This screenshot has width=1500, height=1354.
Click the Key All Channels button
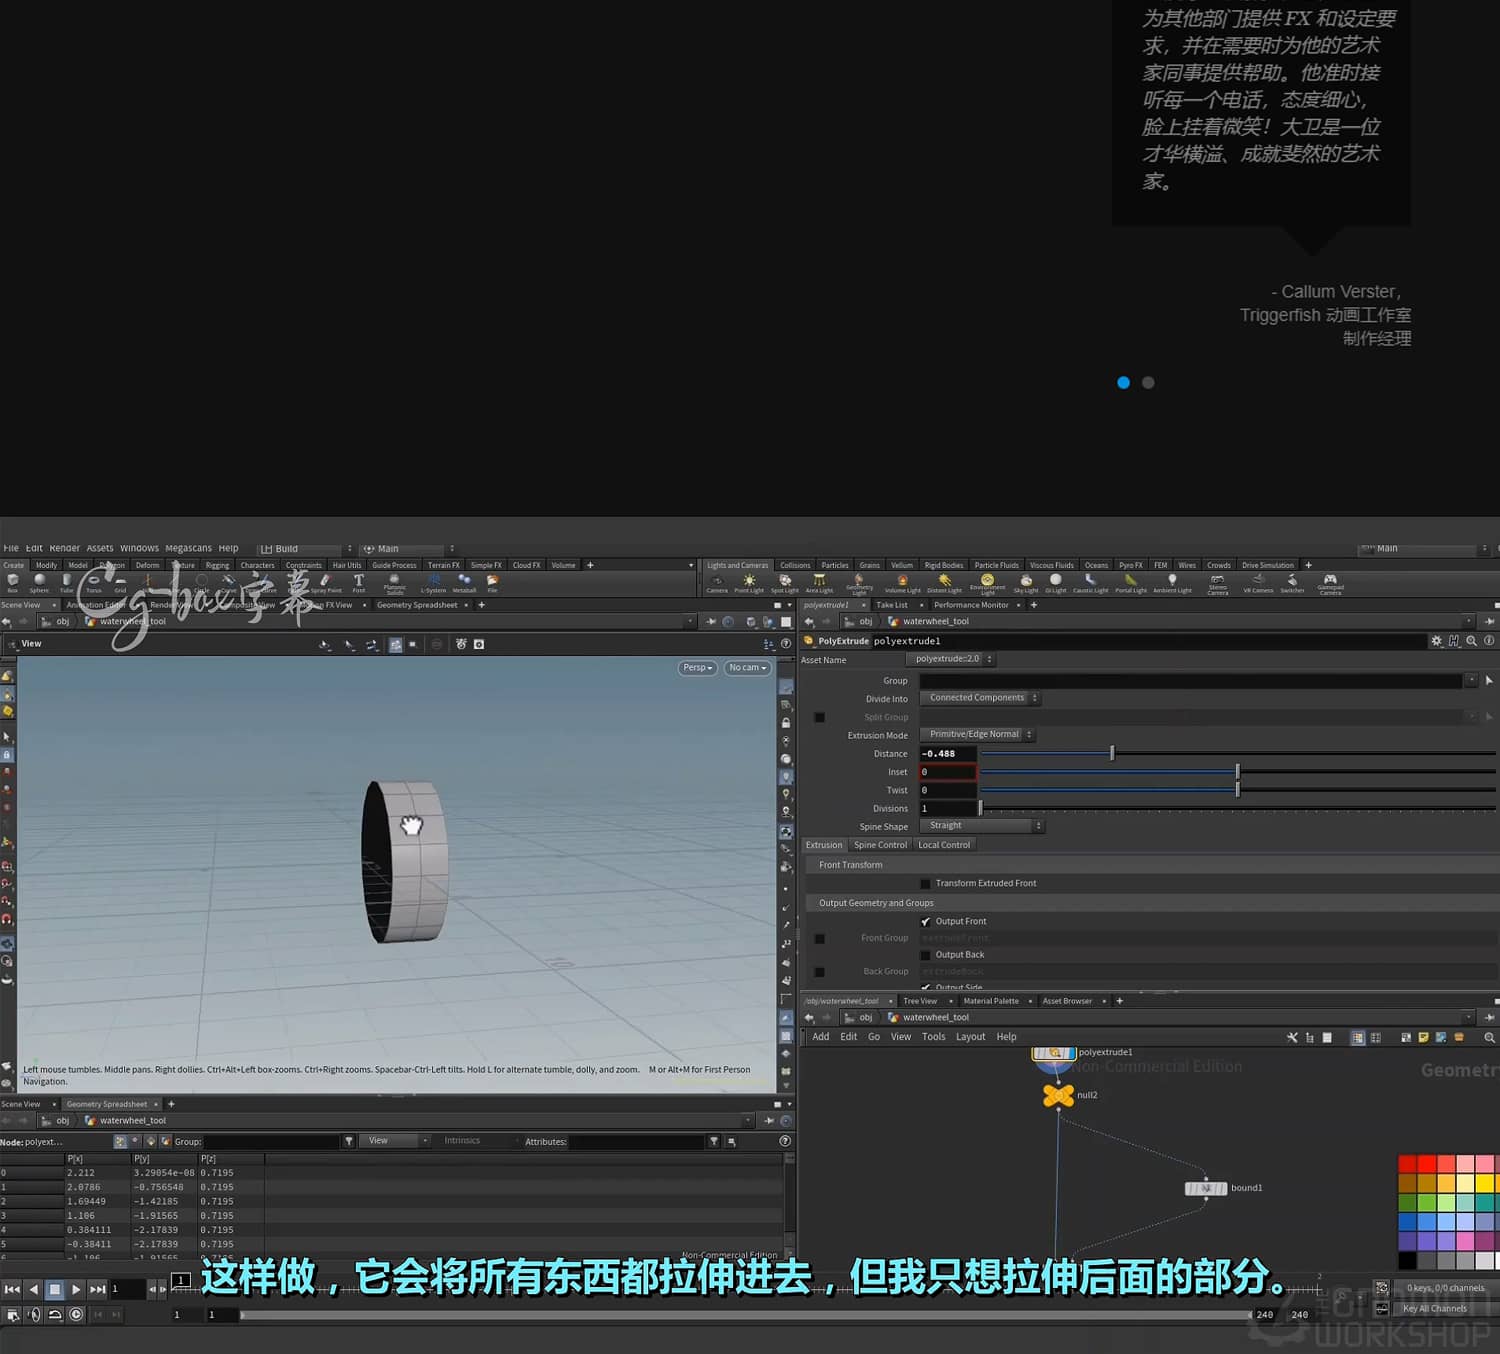(x=1435, y=1308)
